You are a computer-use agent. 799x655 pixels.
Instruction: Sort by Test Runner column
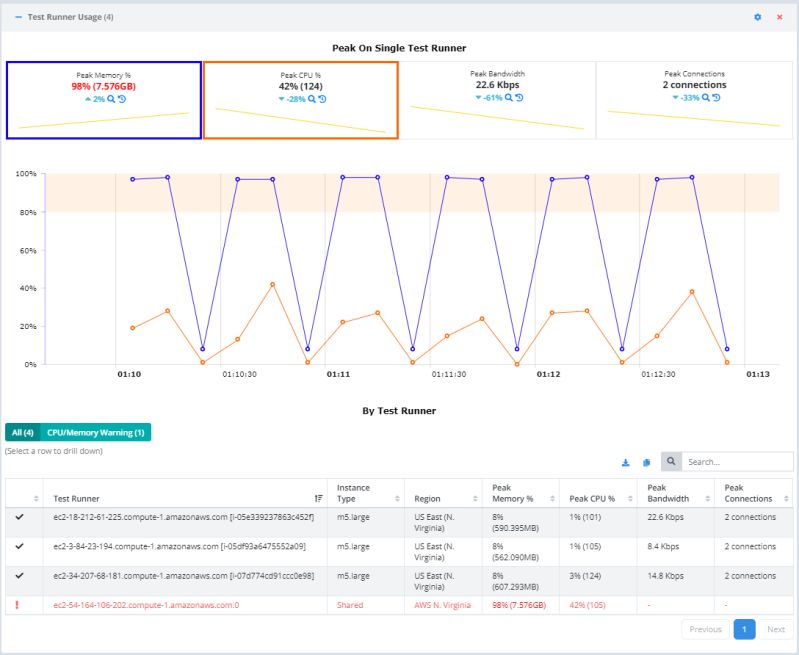[318, 499]
